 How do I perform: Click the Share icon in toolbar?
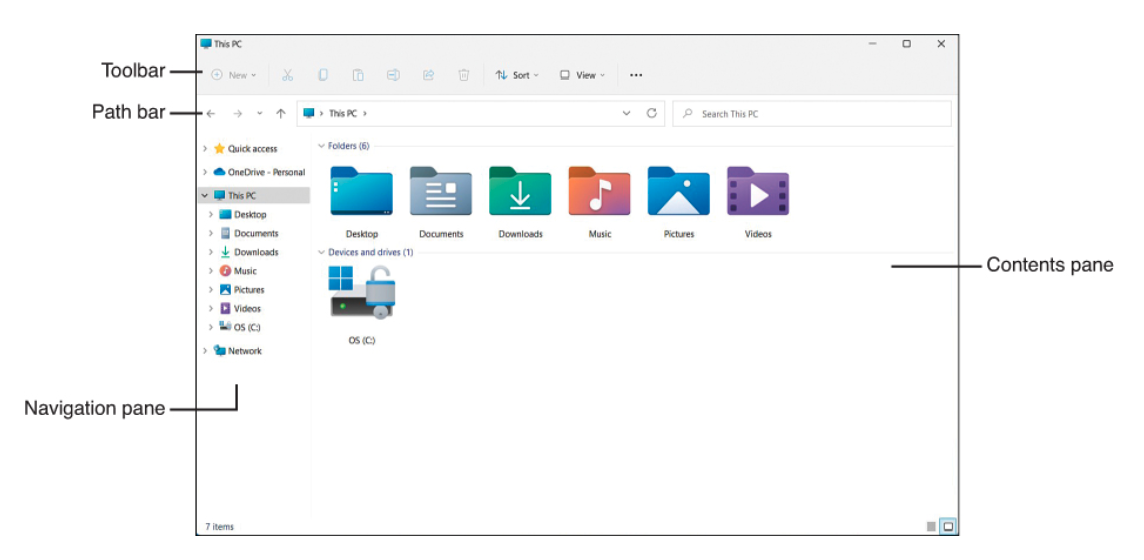click(429, 75)
